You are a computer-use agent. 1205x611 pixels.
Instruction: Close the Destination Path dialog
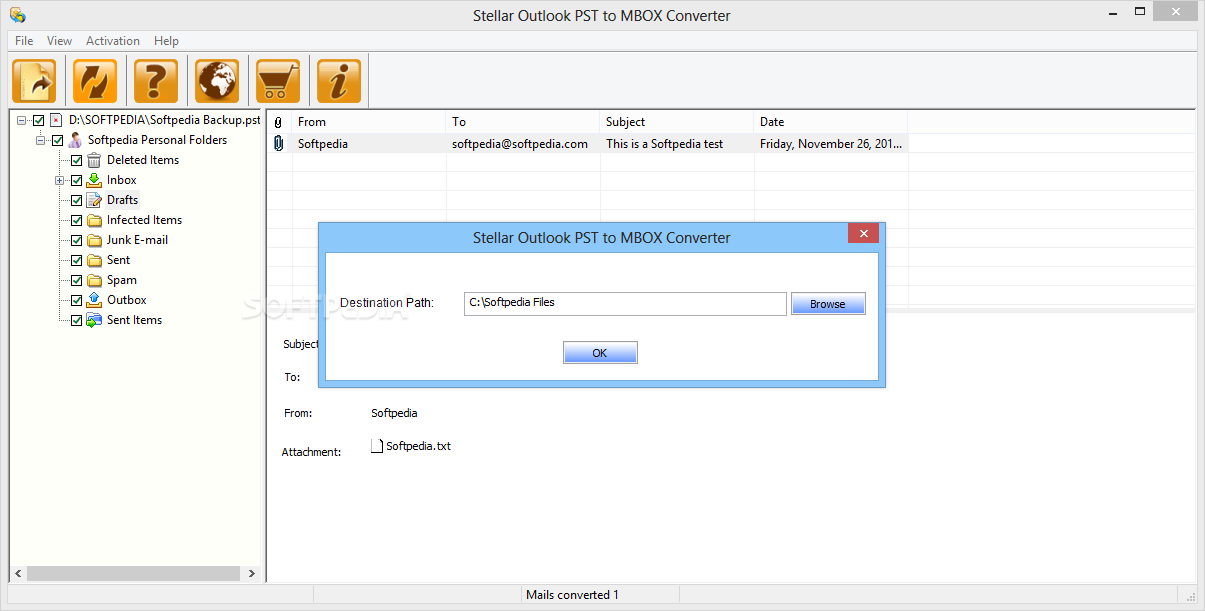(863, 233)
